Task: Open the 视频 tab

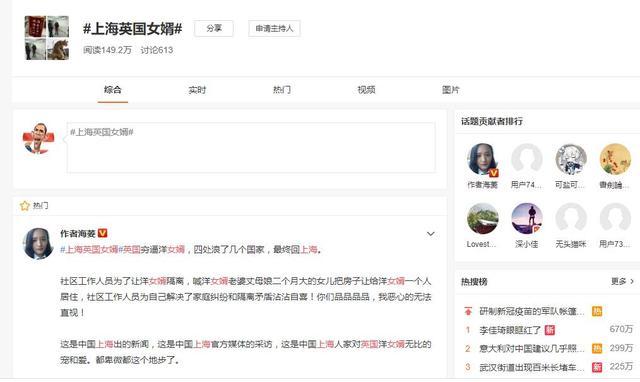Action: (x=366, y=90)
